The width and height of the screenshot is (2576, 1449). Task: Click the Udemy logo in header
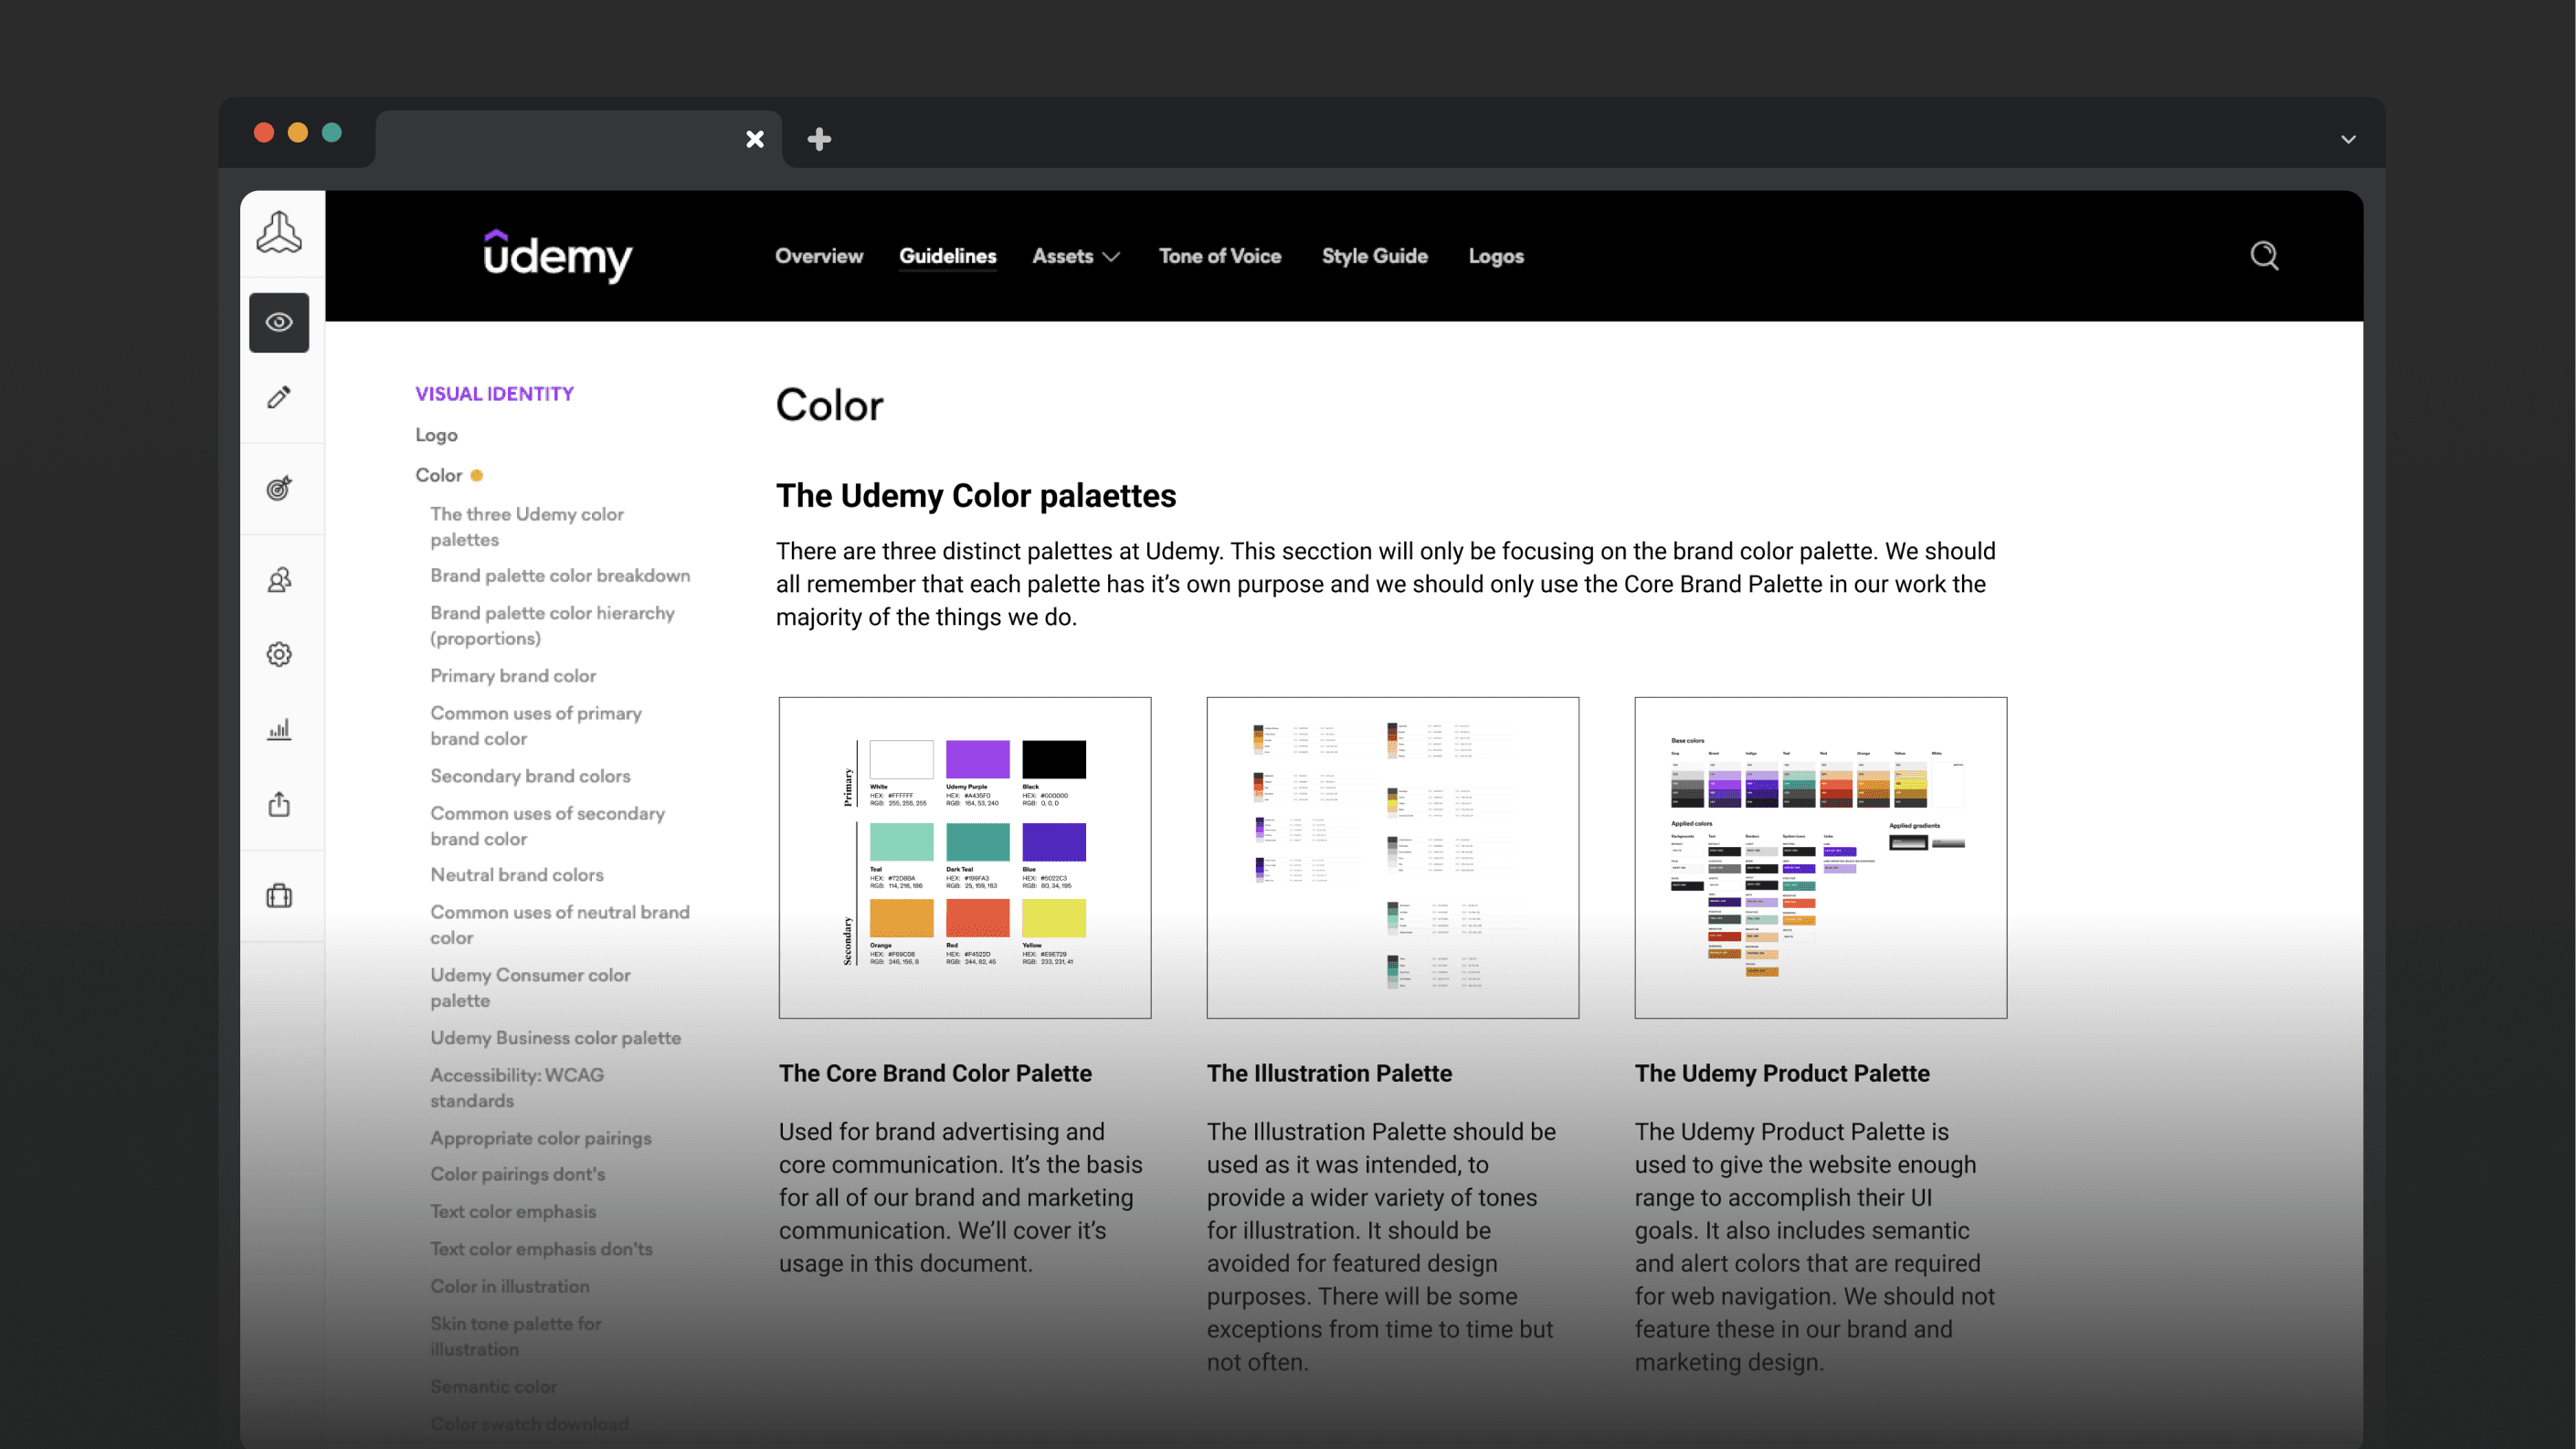click(557, 256)
